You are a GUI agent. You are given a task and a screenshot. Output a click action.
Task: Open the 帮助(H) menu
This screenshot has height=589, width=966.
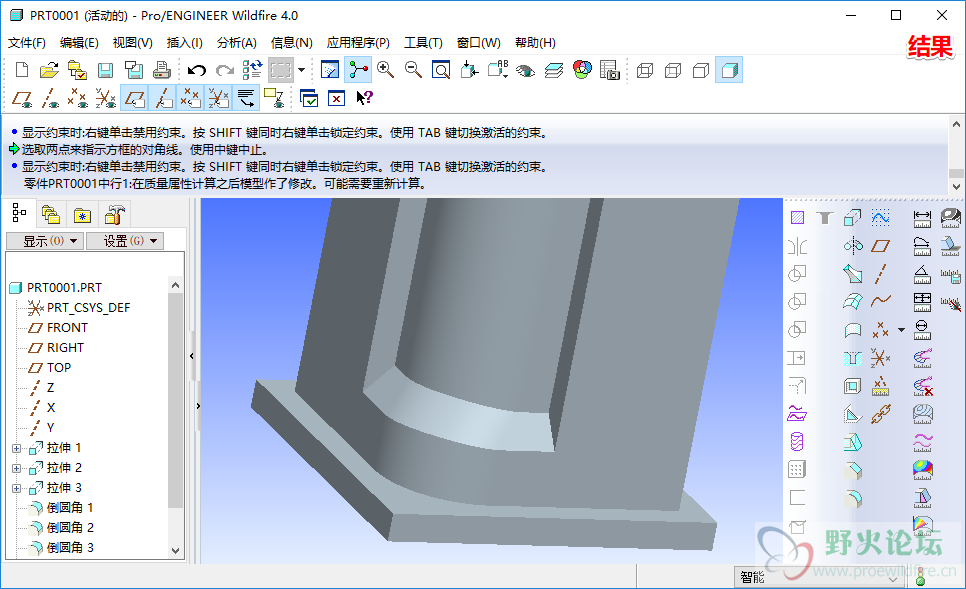[535, 43]
